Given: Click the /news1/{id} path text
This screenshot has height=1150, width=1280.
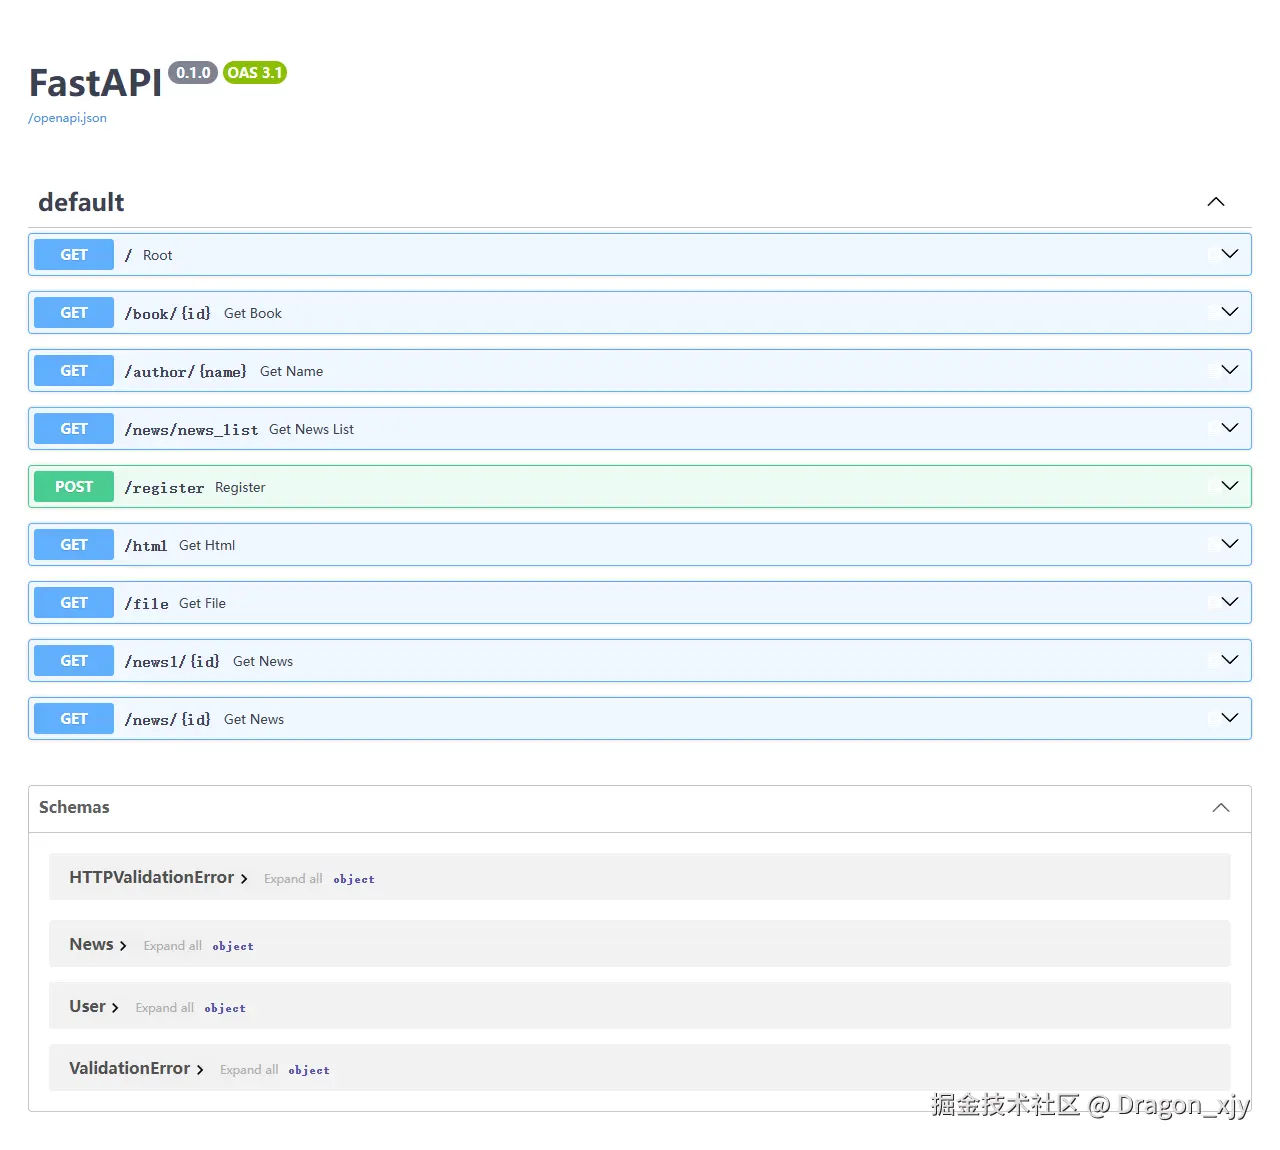Looking at the screenshot, I should click(x=172, y=662).
